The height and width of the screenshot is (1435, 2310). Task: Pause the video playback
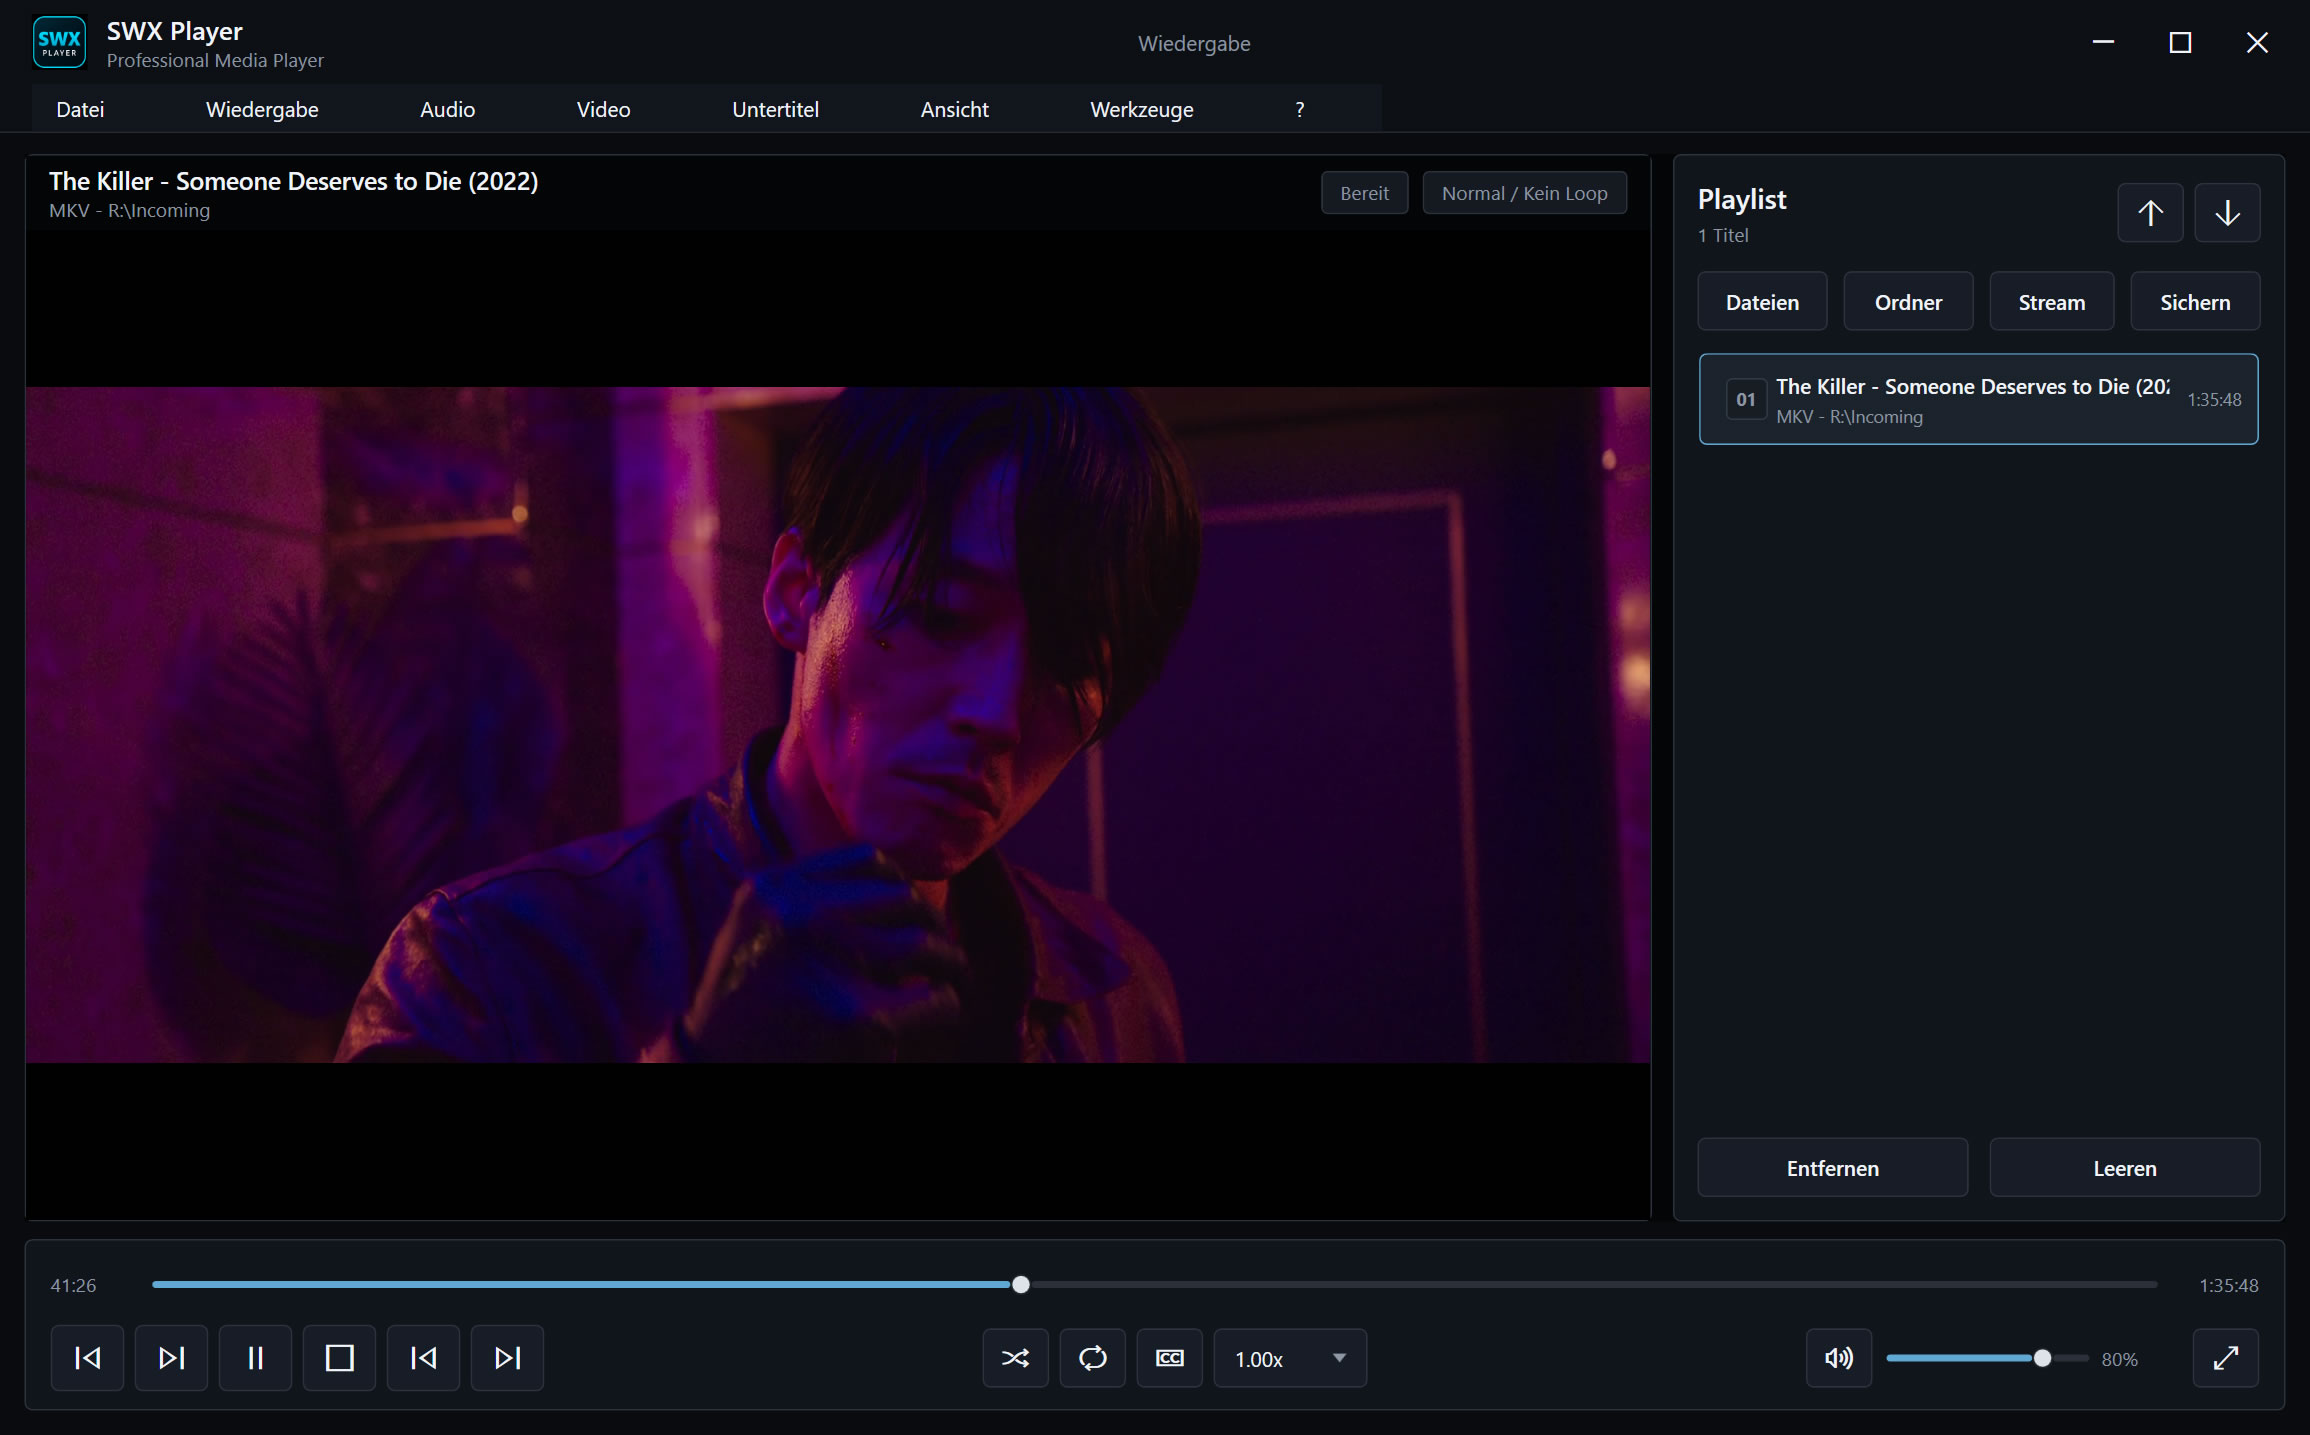(x=255, y=1357)
